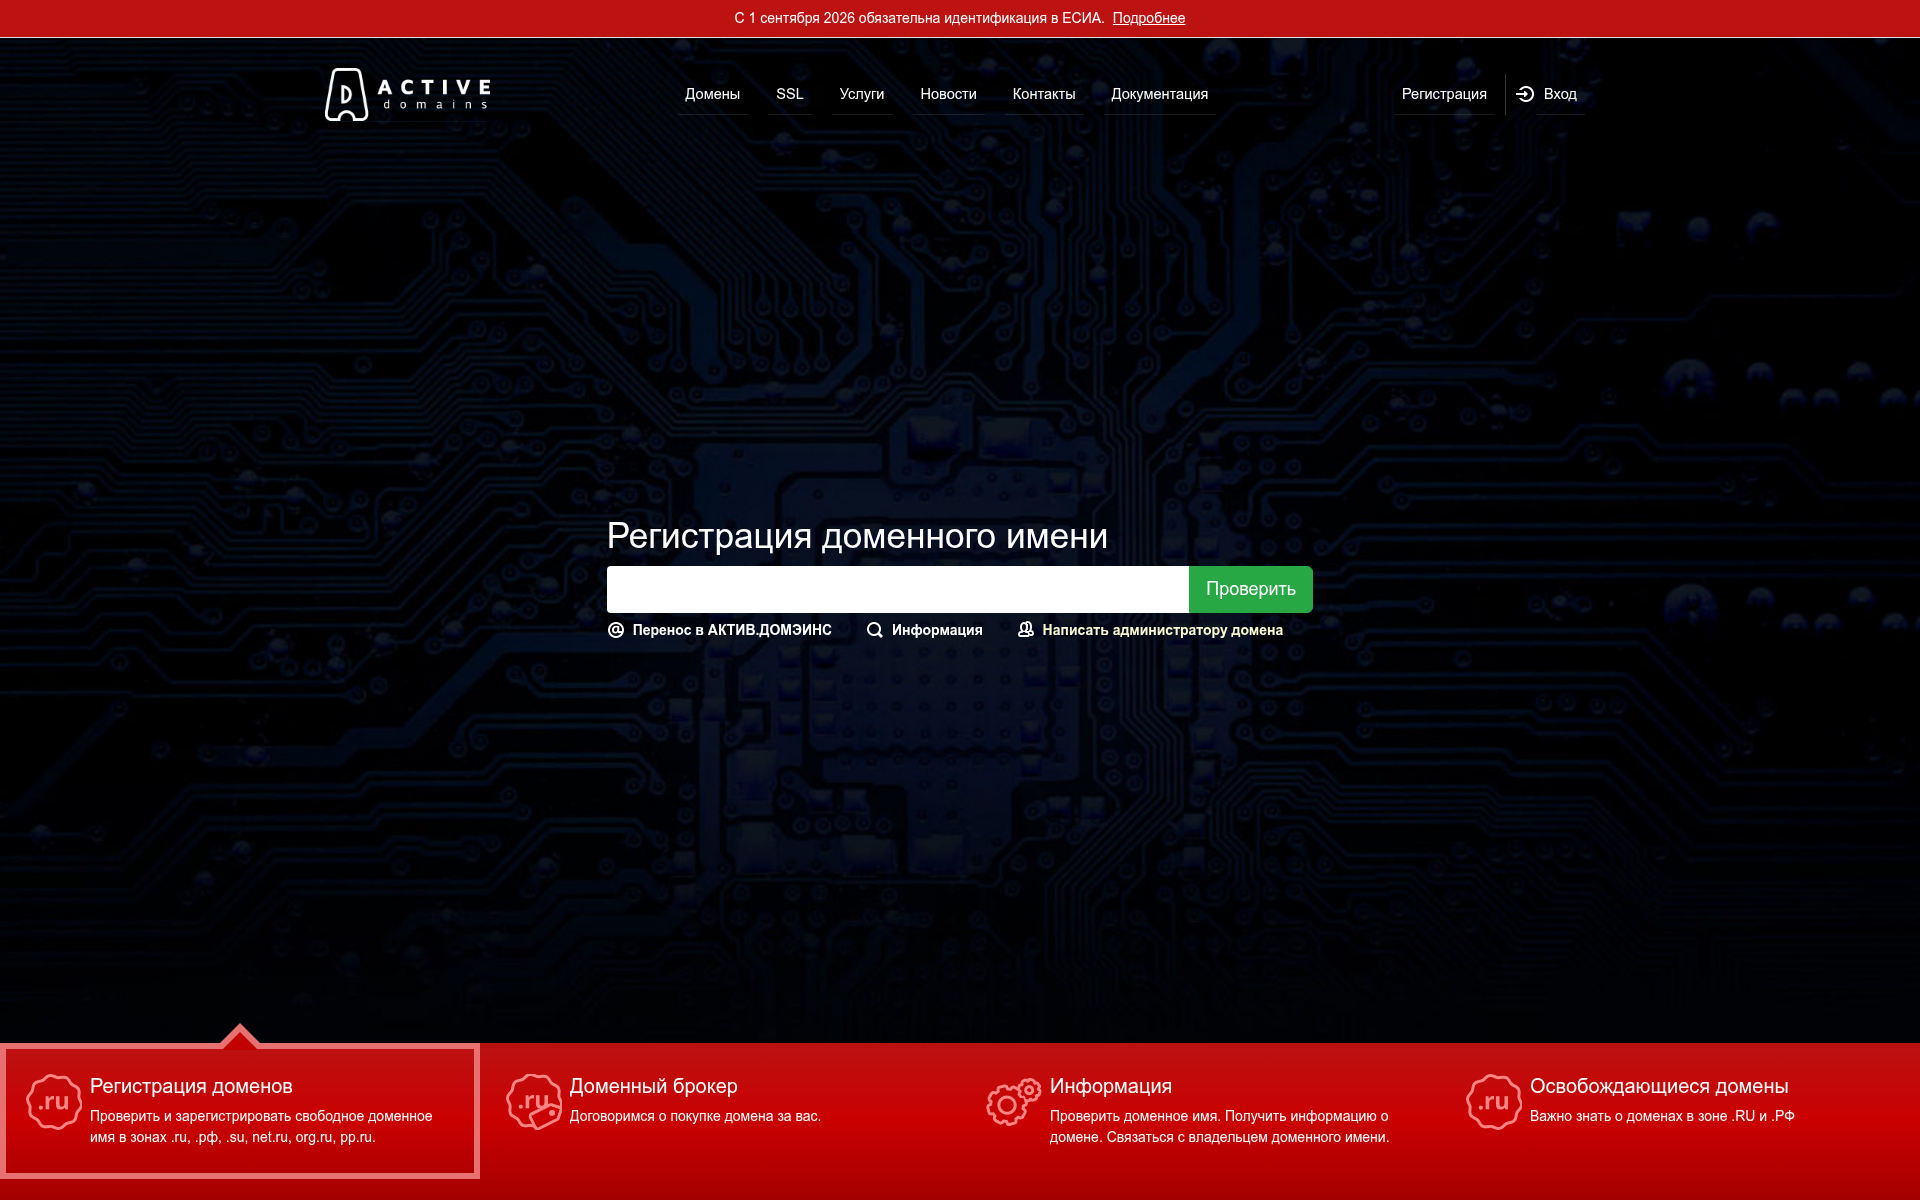Click Написать администратору домена link
1920x1200 pixels.
click(x=1162, y=630)
